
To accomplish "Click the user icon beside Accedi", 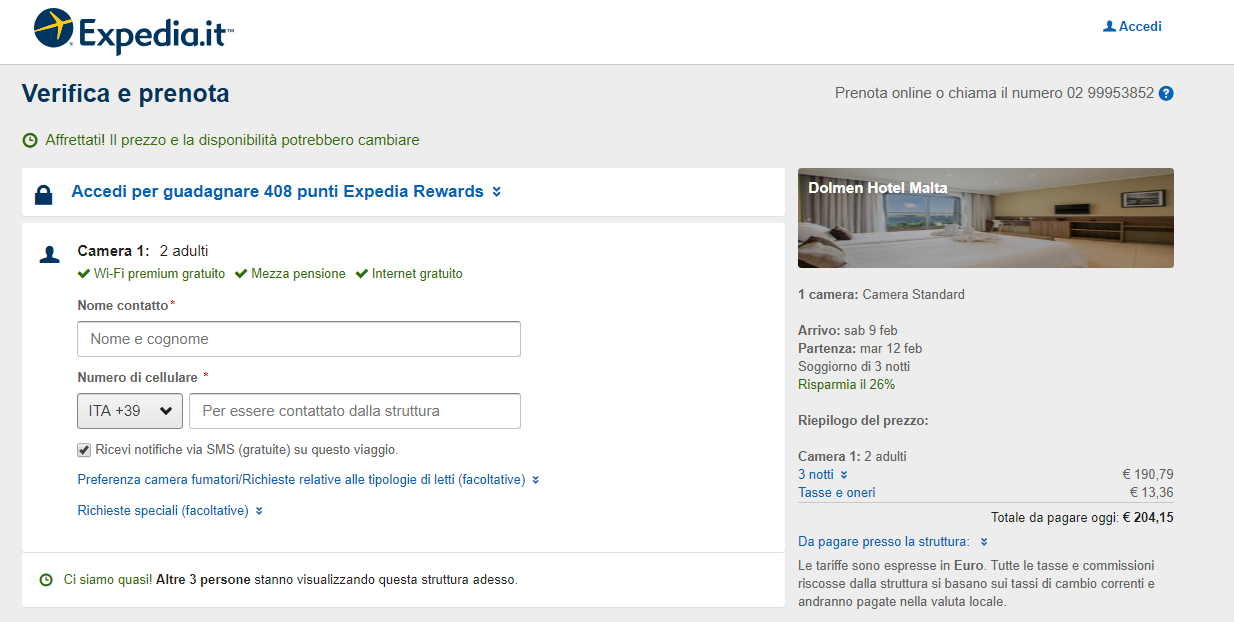I will coord(1109,27).
